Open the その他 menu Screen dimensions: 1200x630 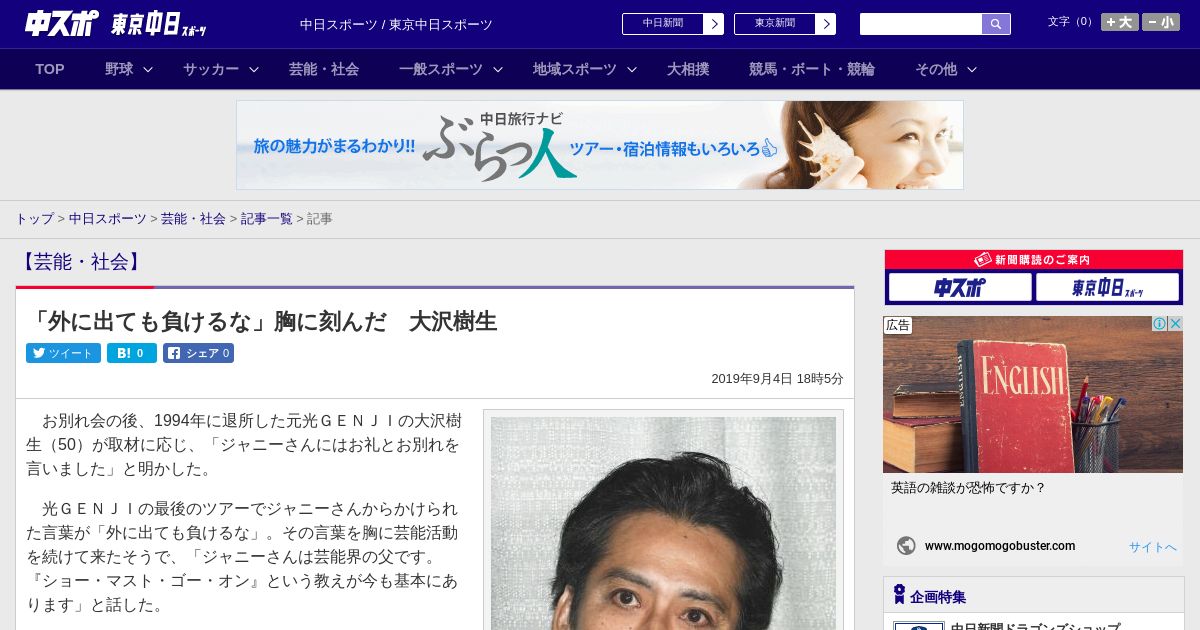point(936,69)
